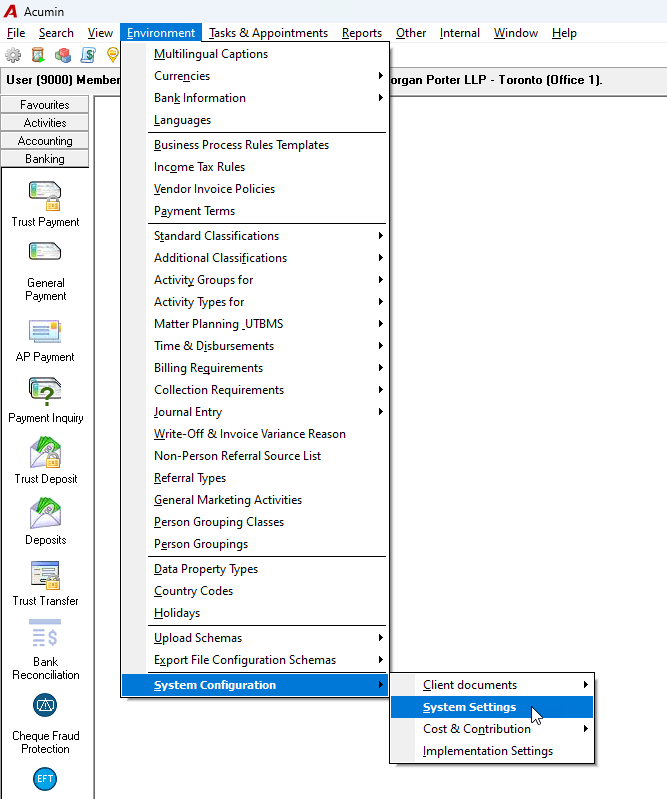The width and height of the screenshot is (667, 799).
Task: Open Implementation Settings
Action: click(492, 751)
